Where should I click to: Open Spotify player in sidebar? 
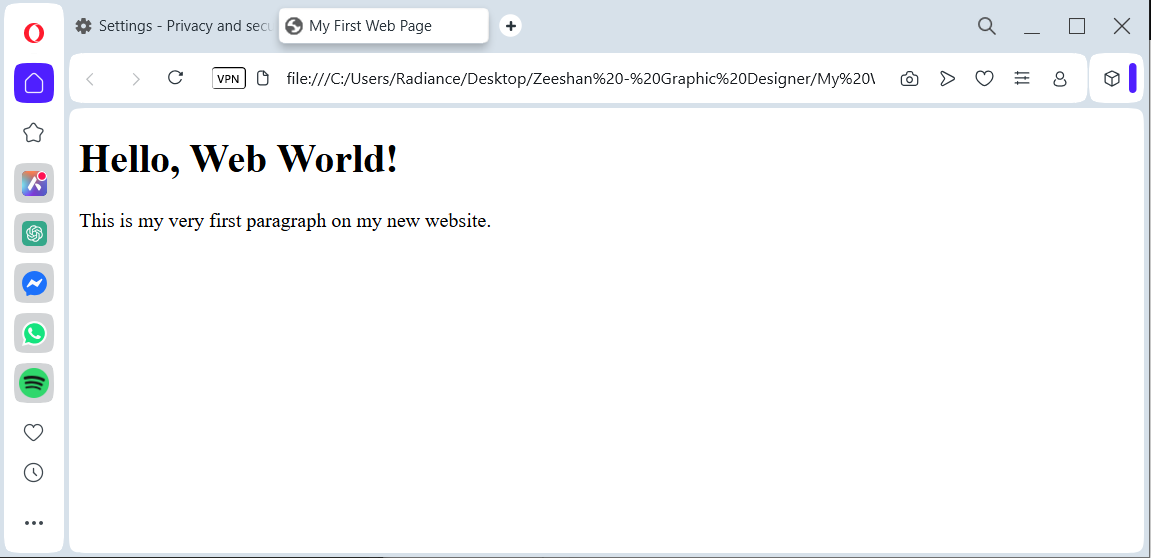pos(34,383)
